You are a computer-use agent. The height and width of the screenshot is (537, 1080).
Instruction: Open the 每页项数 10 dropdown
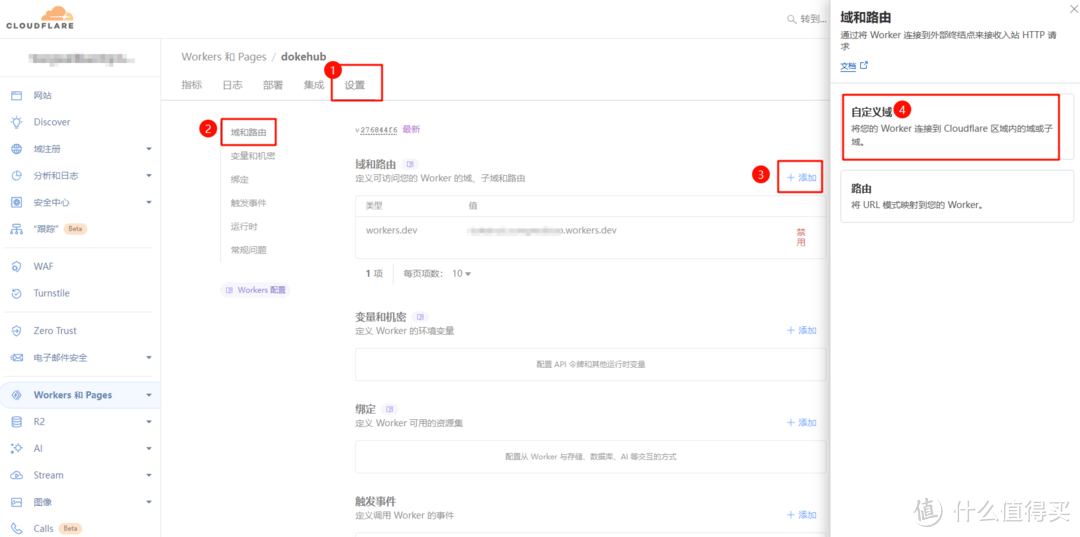pyautogui.click(x=461, y=273)
